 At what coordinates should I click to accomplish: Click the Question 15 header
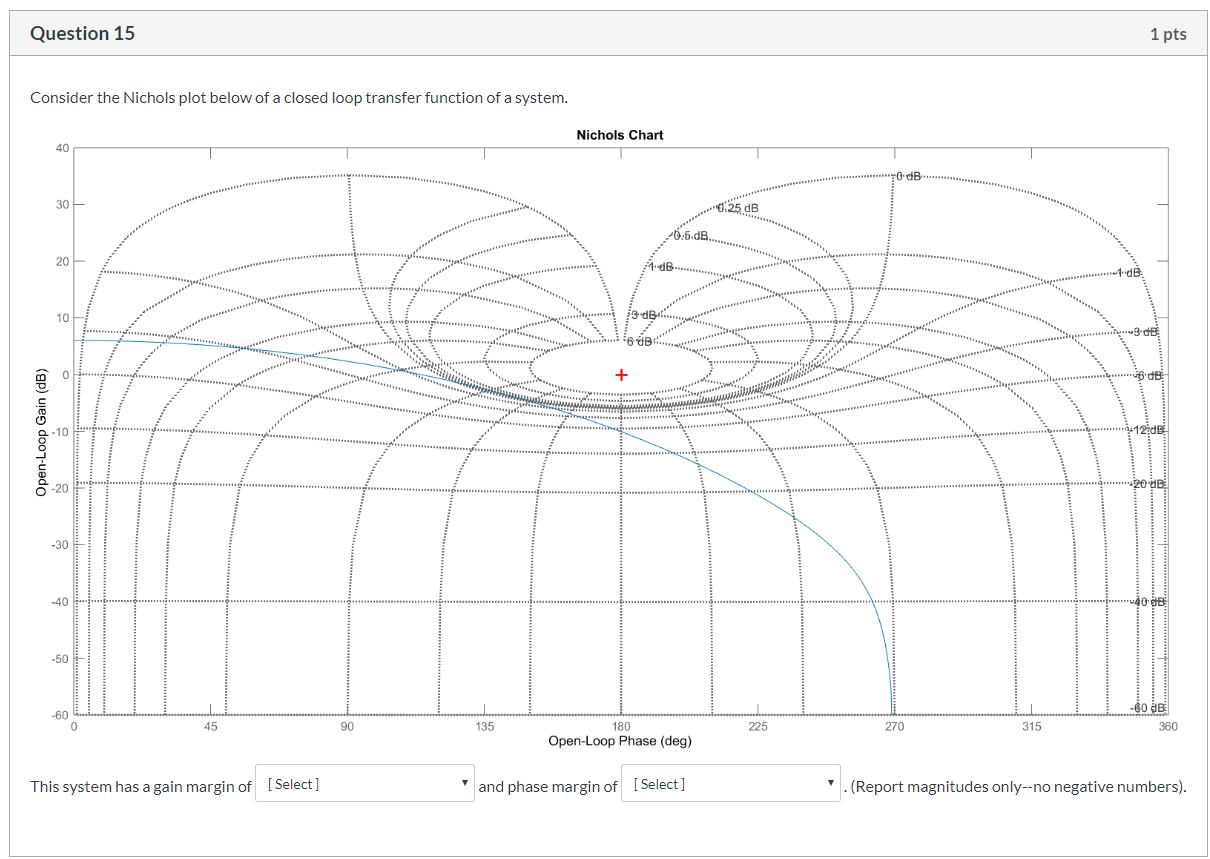[x=83, y=33]
